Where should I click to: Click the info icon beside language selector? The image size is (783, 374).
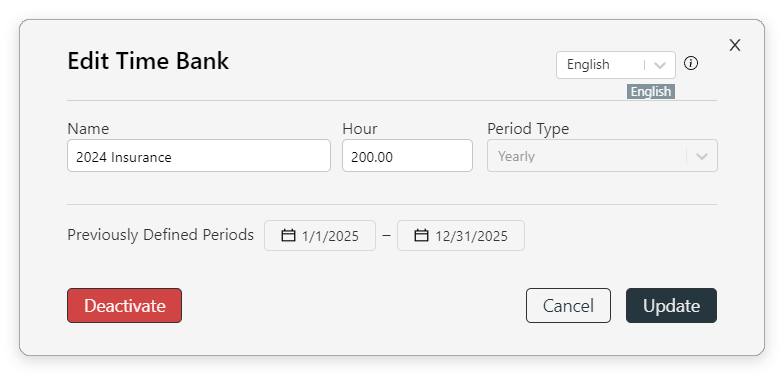tap(691, 63)
